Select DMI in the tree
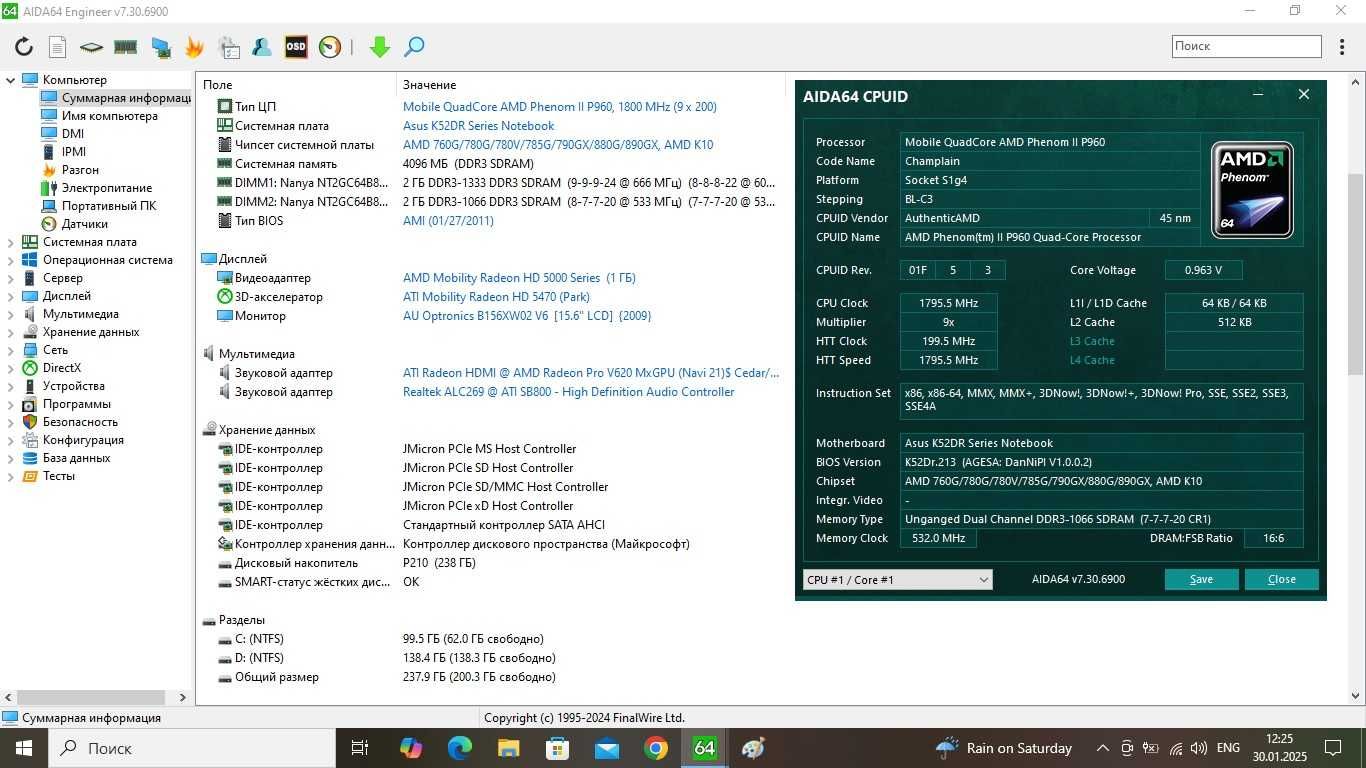The image size is (1366, 768). (x=73, y=134)
